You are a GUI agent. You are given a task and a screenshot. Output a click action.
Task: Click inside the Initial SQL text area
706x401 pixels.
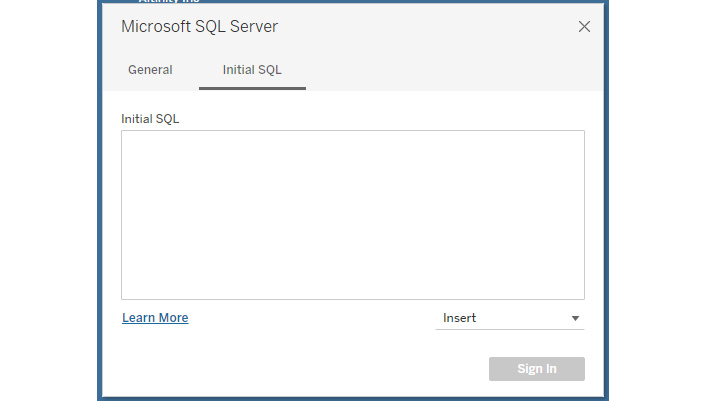click(353, 215)
